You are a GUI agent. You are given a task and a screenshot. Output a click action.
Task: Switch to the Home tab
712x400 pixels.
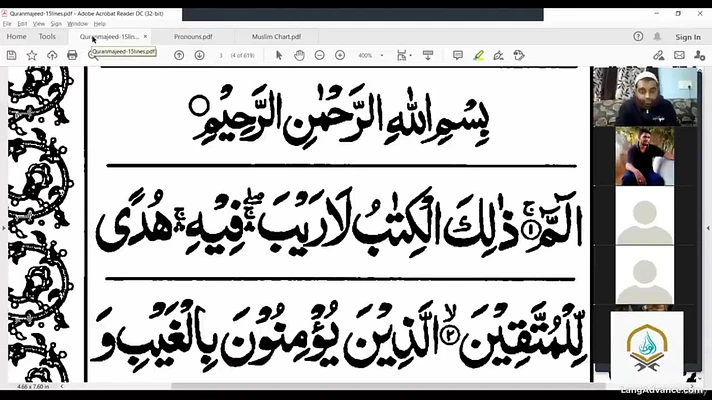point(16,36)
